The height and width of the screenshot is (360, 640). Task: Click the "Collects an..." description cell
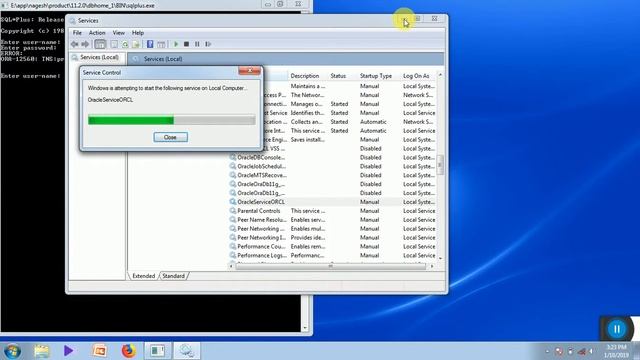pos(307,122)
